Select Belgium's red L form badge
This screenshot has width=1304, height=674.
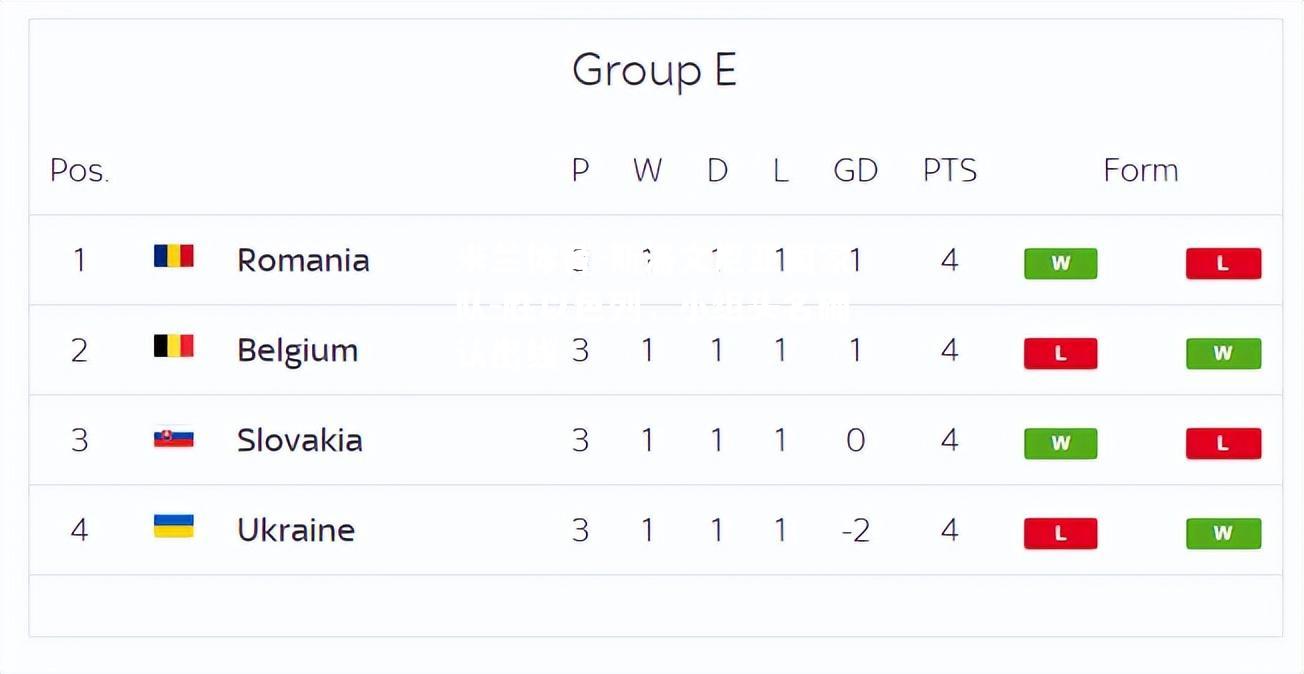(x=1060, y=353)
